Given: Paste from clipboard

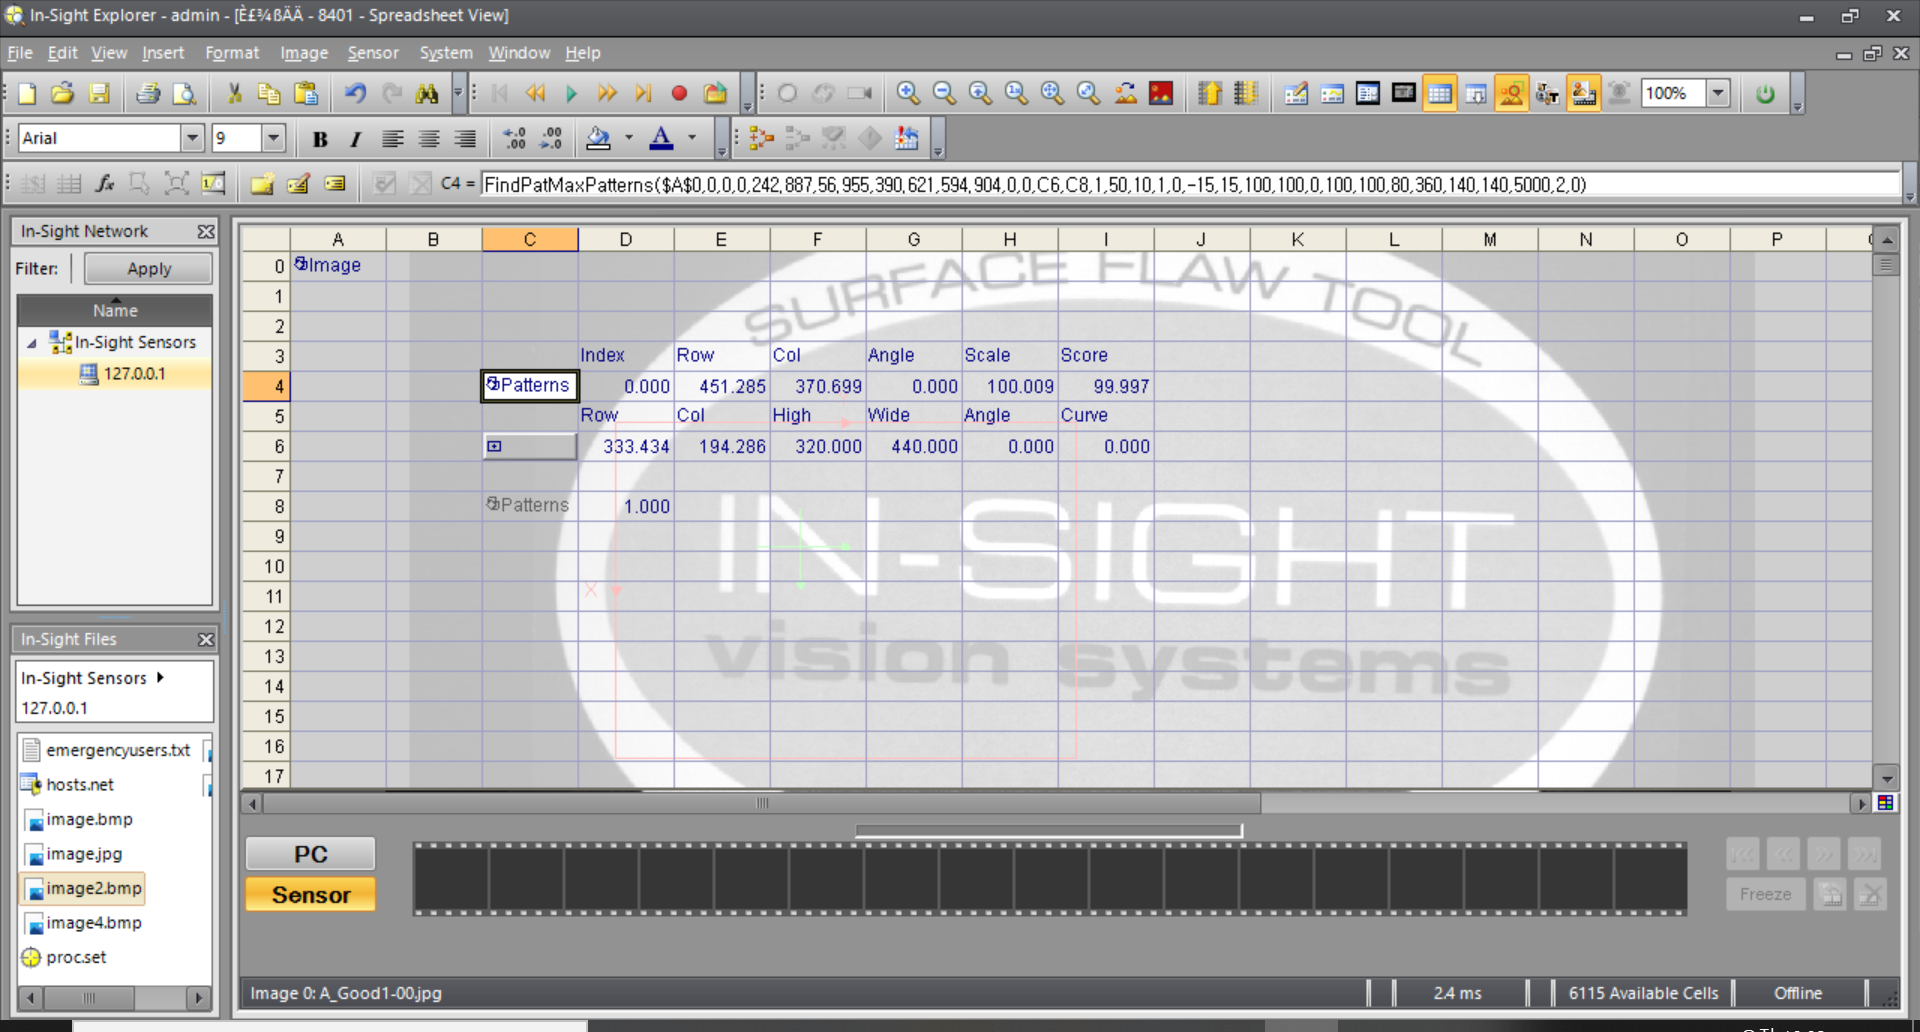Looking at the screenshot, I should coord(306,94).
